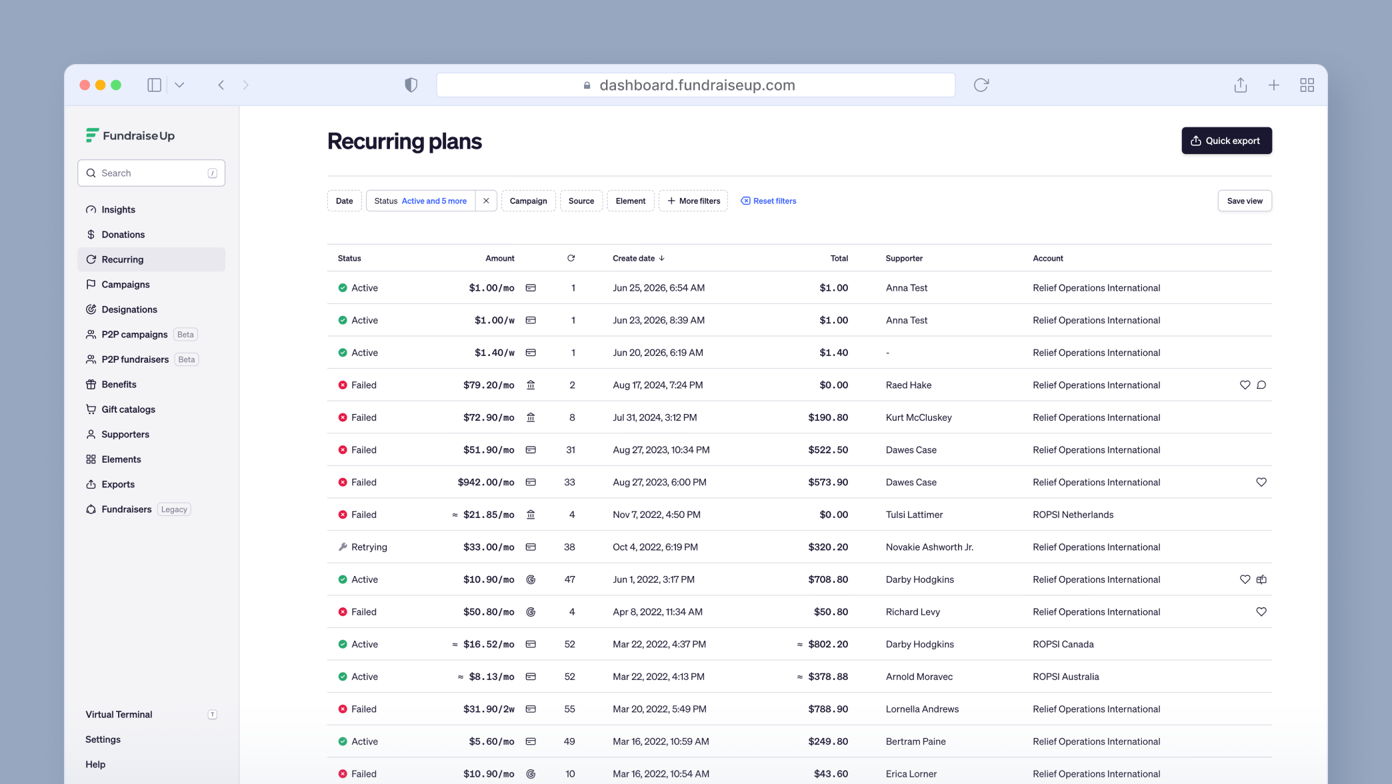
Task: Click supporter Novakie Ashworth Jr.
Action: tap(929, 547)
